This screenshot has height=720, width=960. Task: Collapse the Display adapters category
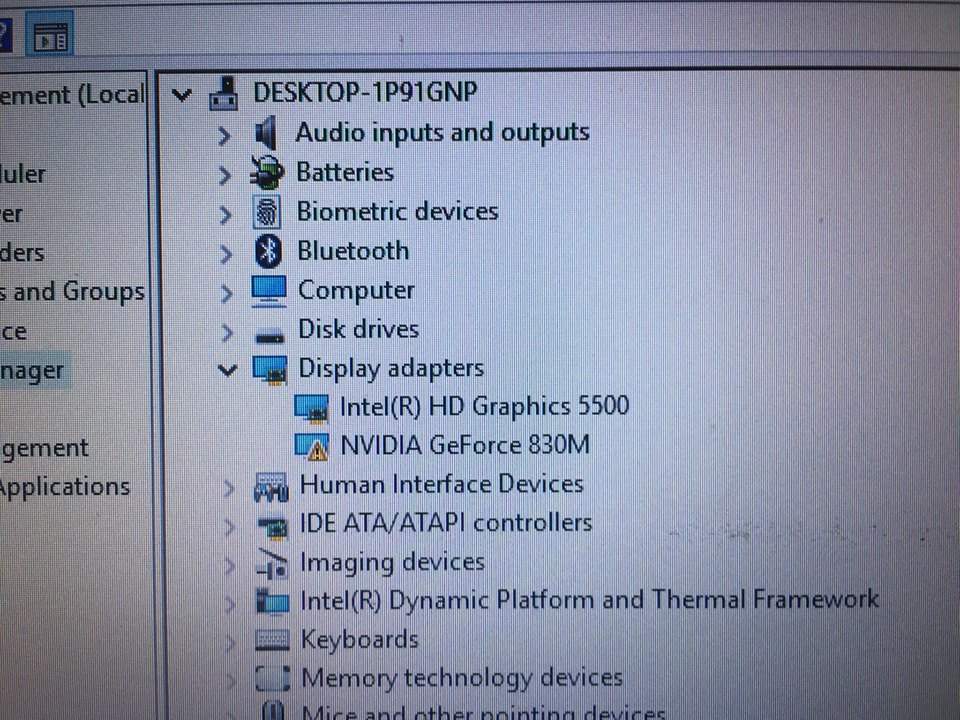pos(227,370)
